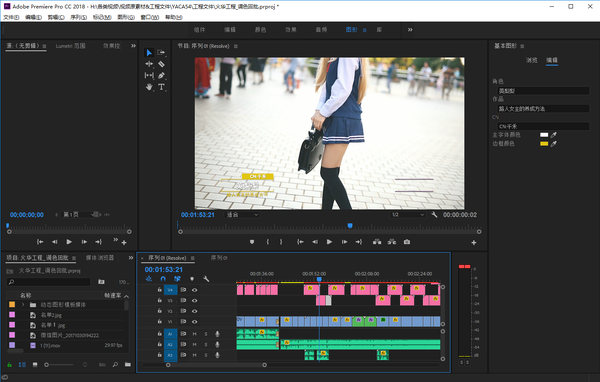Open the Sequence menu

pyautogui.click(x=78, y=17)
